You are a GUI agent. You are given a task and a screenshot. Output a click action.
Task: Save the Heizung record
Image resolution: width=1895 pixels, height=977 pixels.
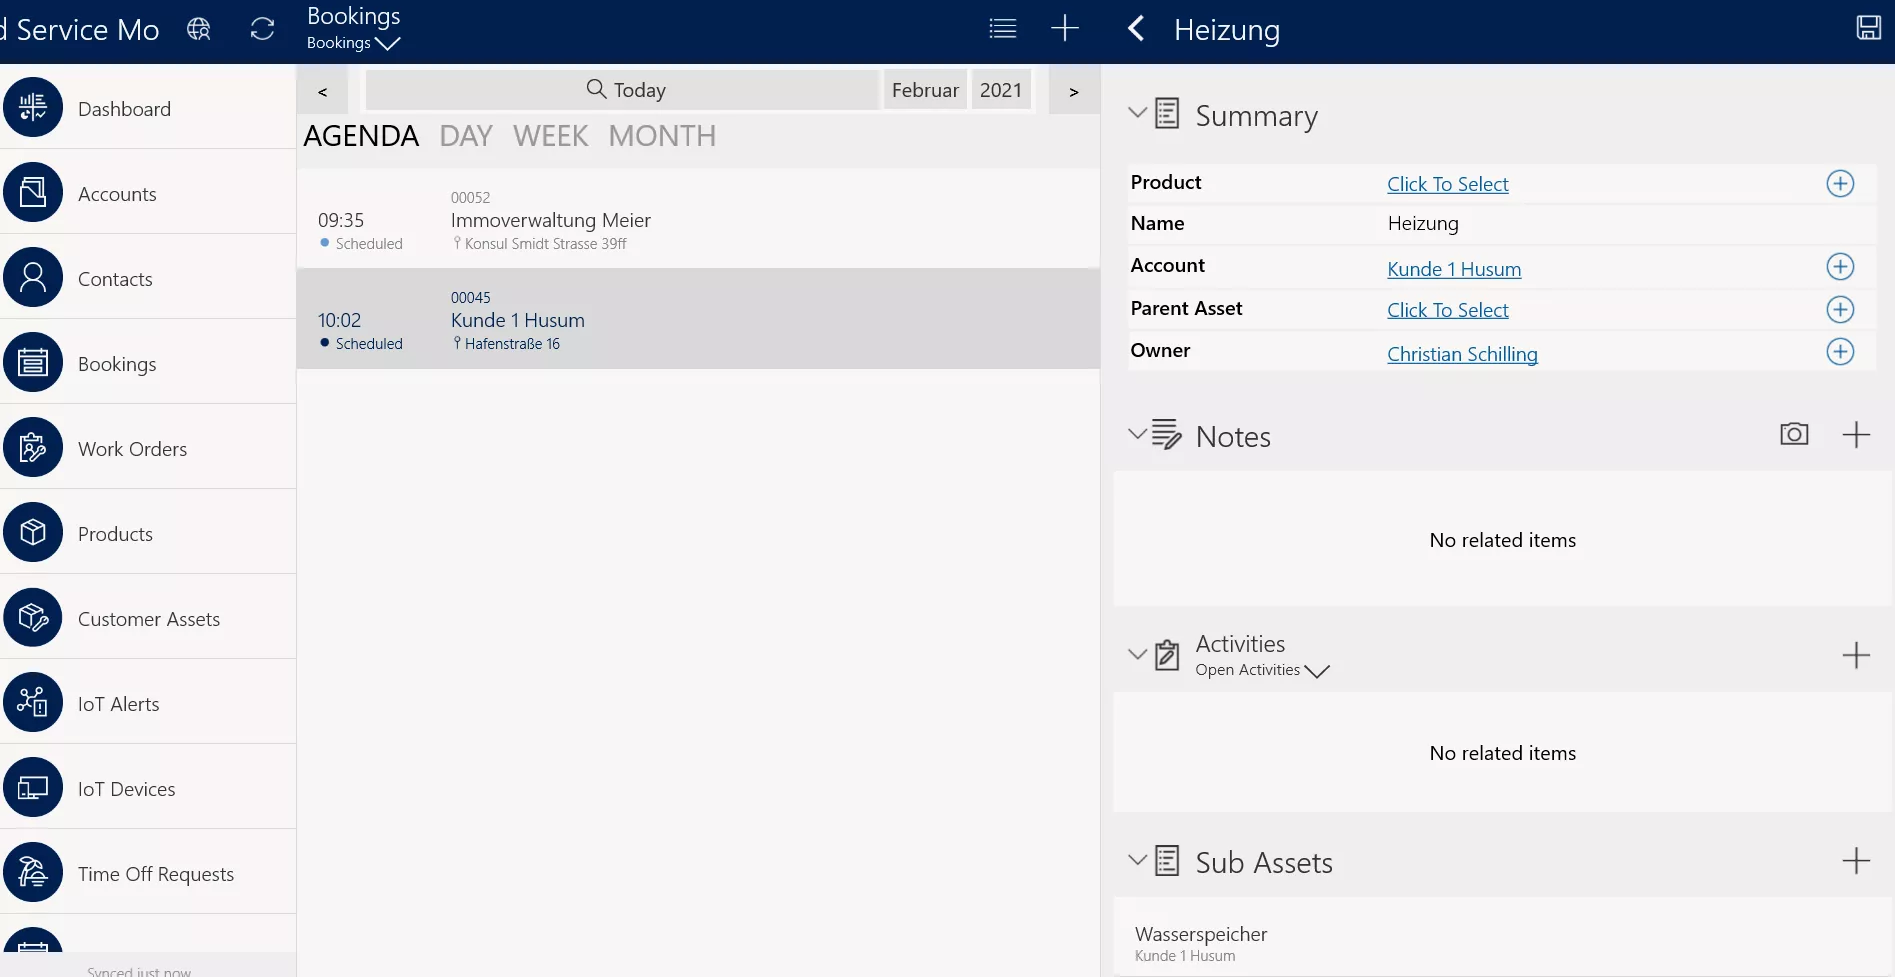(x=1868, y=28)
